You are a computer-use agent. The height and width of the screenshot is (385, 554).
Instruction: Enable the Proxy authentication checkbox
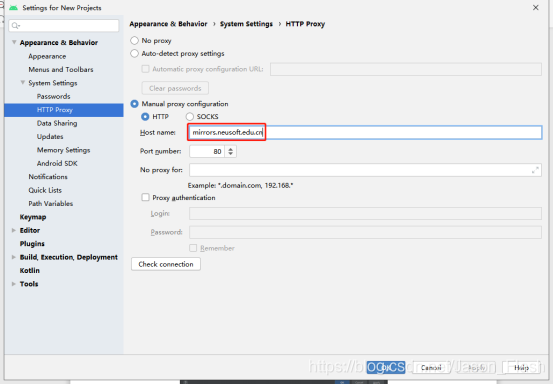pyautogui.click(x=145, y=197)
